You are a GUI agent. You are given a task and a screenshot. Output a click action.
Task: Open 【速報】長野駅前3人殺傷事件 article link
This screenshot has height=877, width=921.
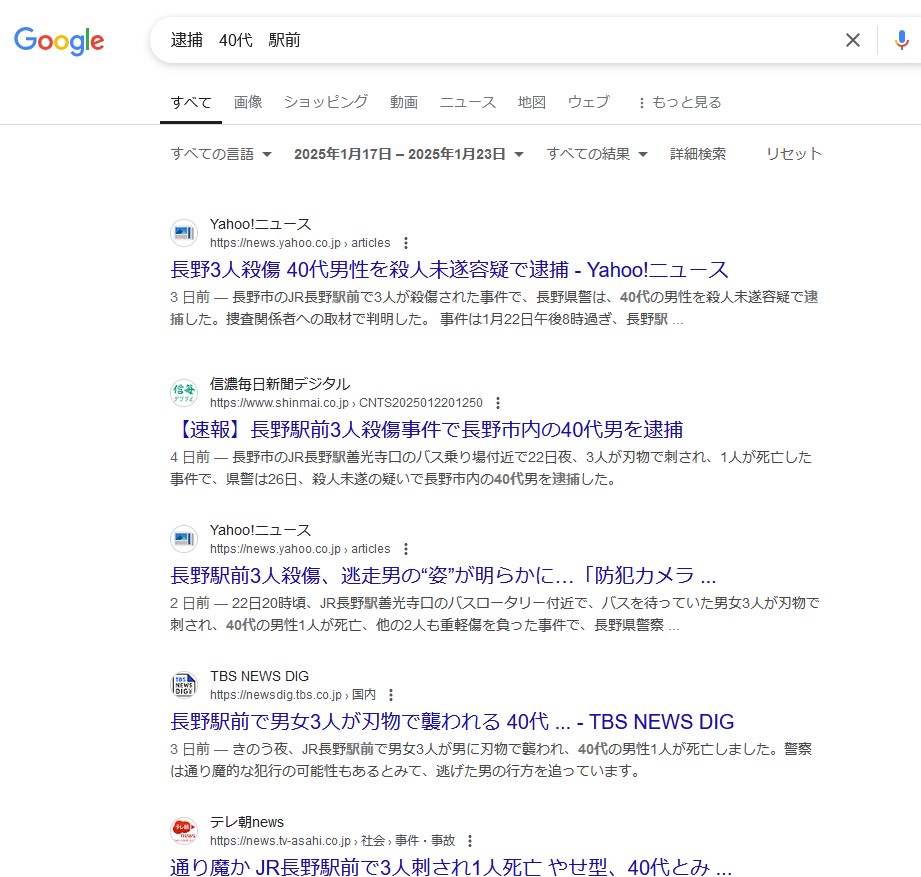coord(427,429)
